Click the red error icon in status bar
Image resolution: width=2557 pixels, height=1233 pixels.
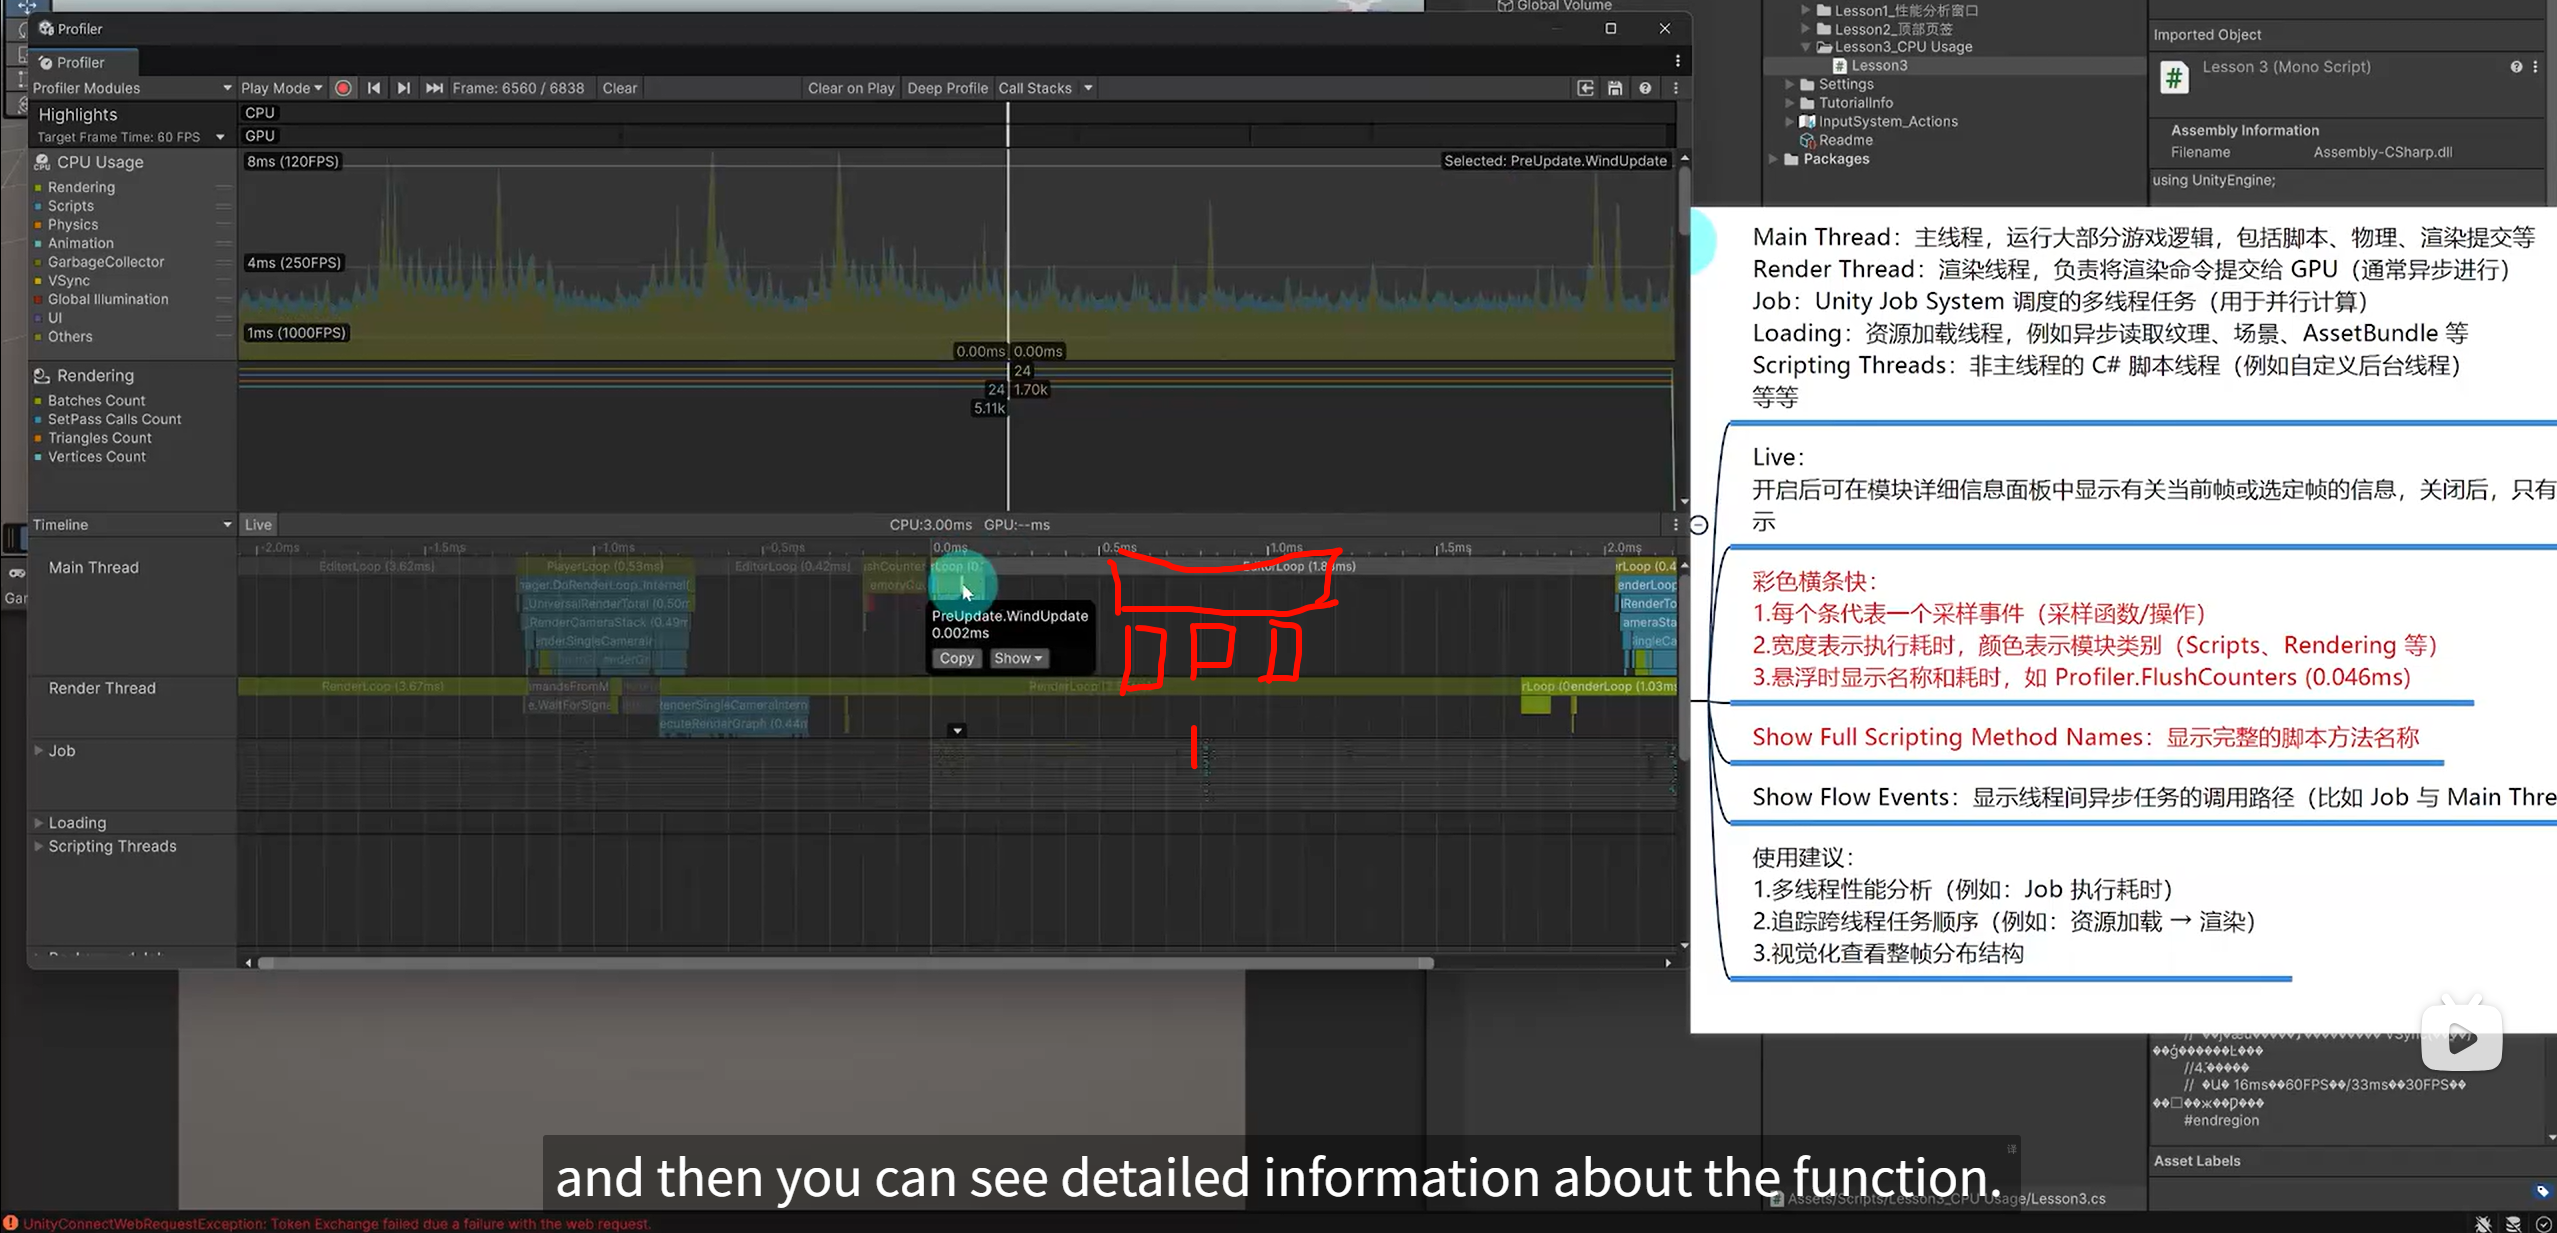pos(10,1223)
